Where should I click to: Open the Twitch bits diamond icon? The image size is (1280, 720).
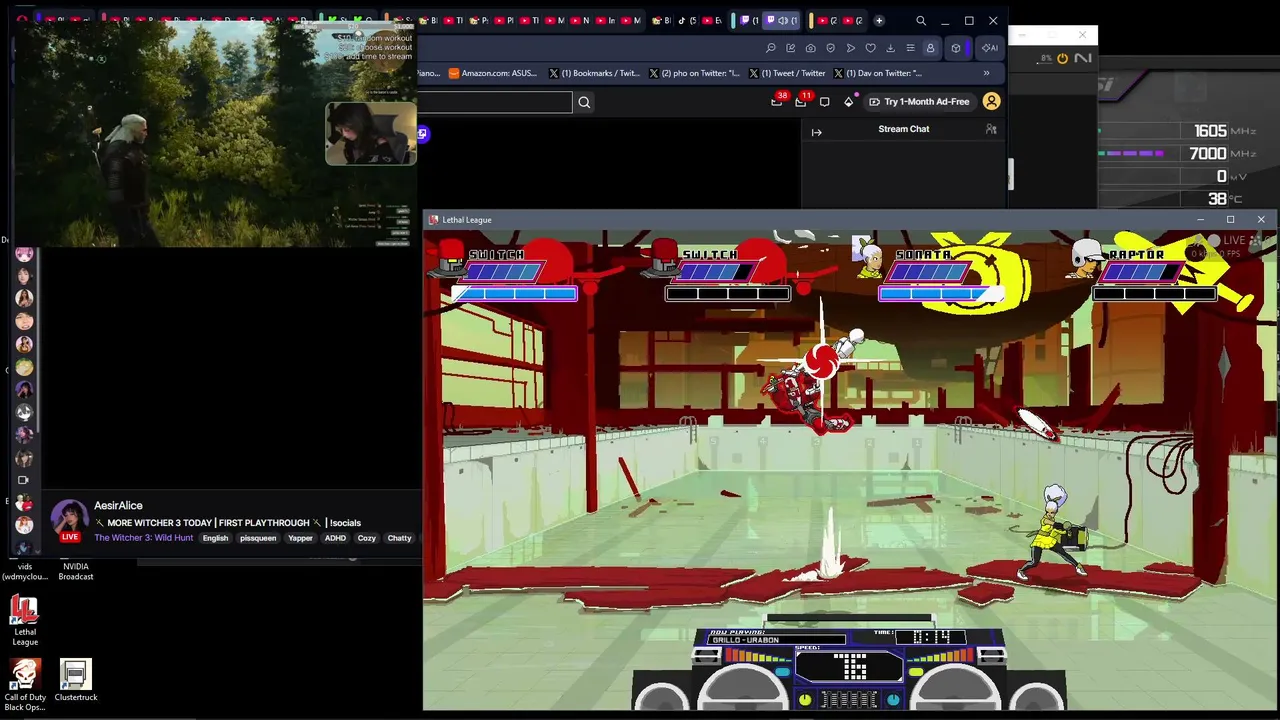pyautogui.click(x=849, y=101)
